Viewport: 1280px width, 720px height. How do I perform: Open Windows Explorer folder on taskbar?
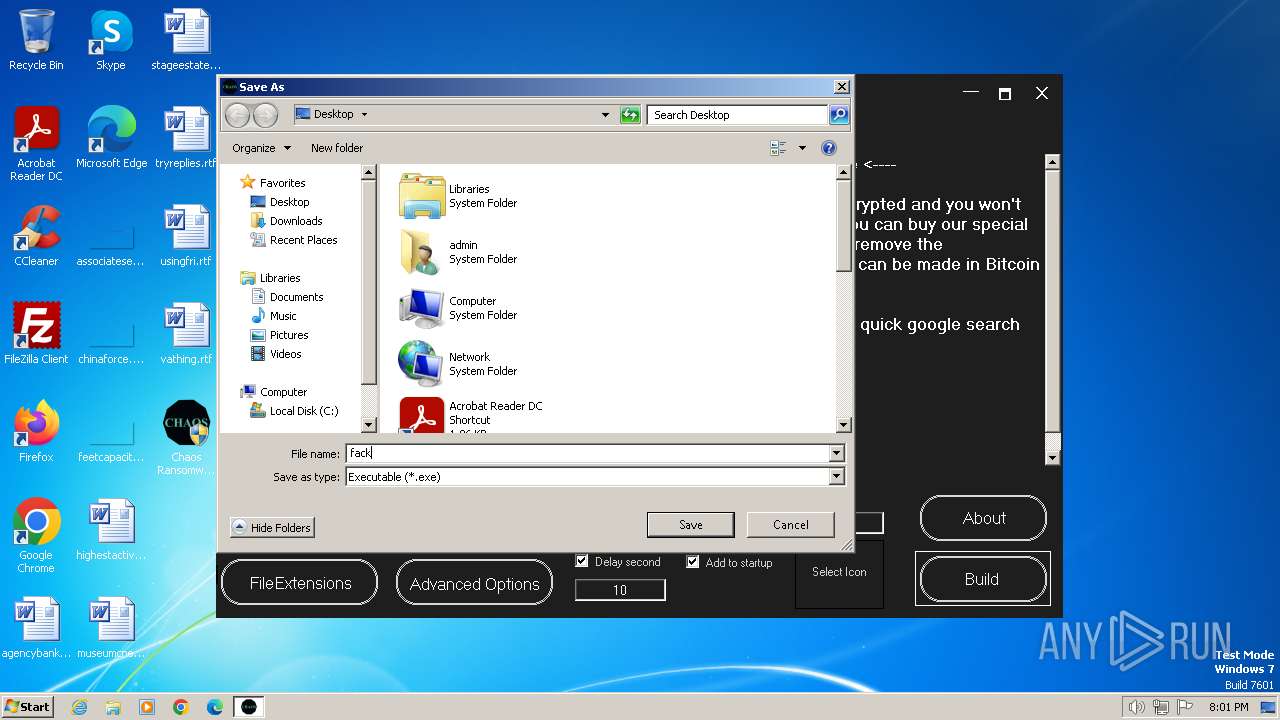pyautogui.click(x=113, y=707)
